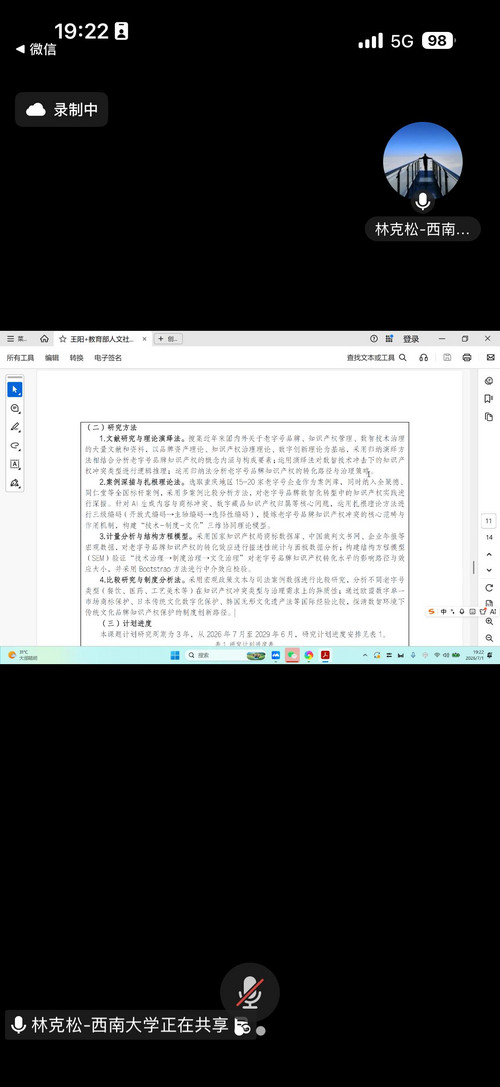Screen dimensions: 500x1087
Task: Open the bookmarks panel icon on right
Action: click(489, 399)
